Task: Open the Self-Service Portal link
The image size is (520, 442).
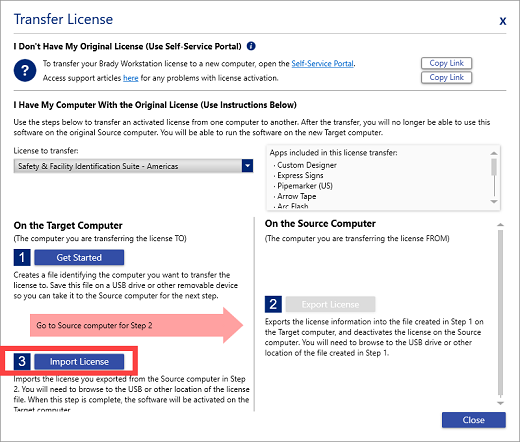Action: pos(322,63)
